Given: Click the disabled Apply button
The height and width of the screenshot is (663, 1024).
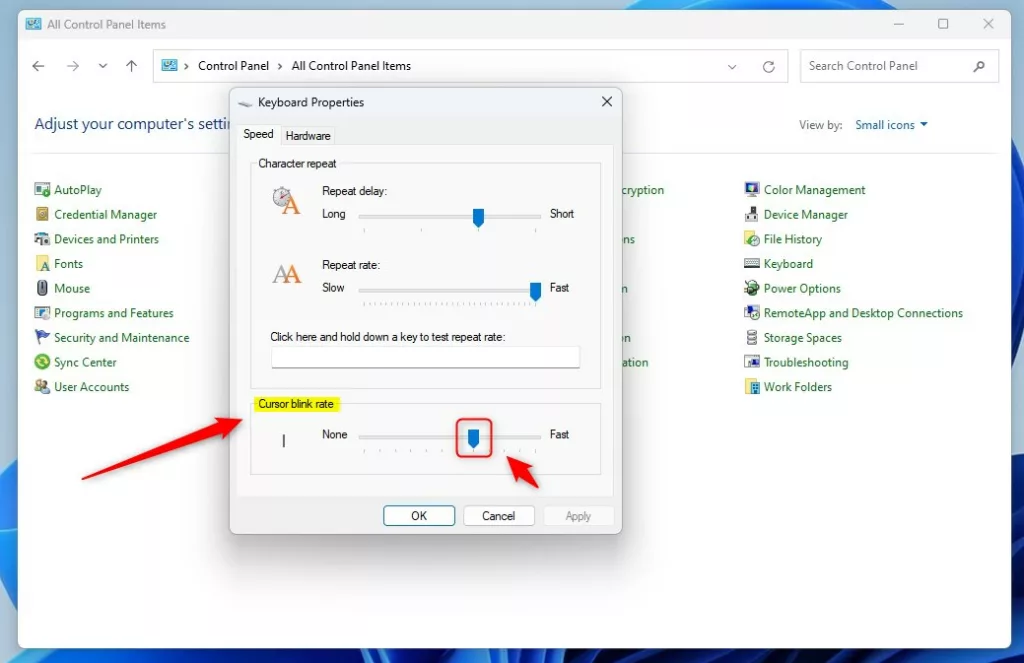Looking at the screenshot, I should pos(578,515).
